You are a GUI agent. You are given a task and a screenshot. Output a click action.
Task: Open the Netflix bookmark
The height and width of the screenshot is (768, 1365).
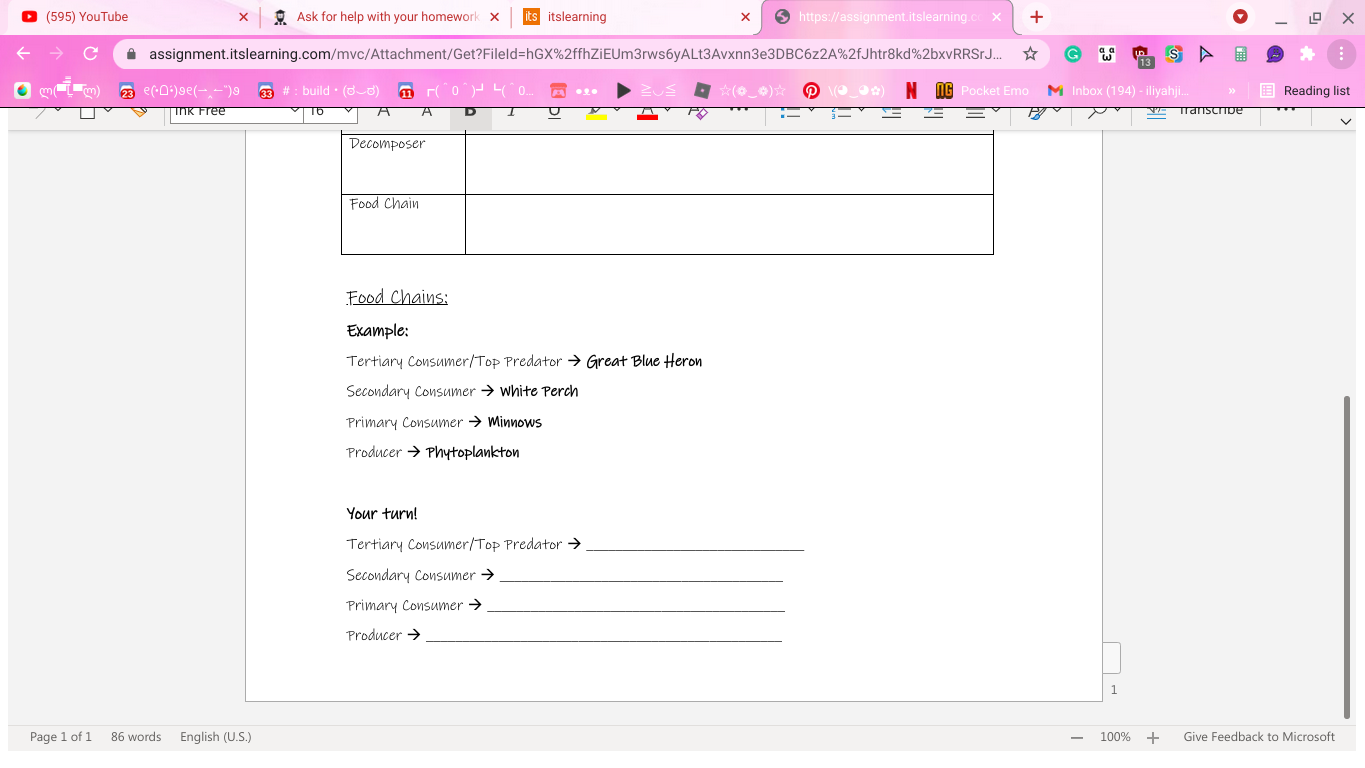911,90
